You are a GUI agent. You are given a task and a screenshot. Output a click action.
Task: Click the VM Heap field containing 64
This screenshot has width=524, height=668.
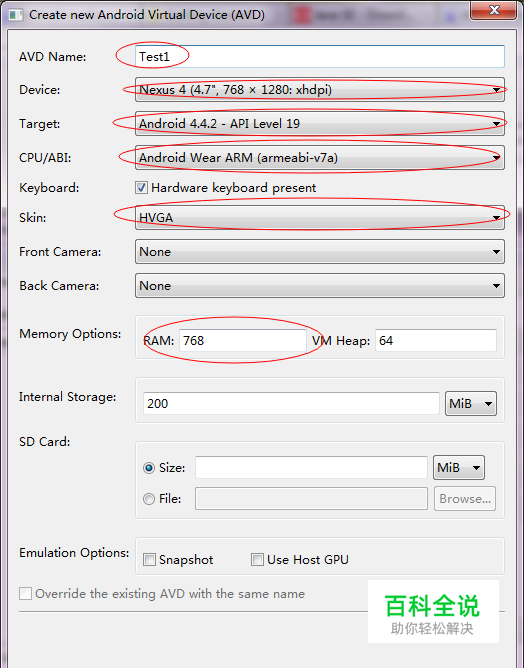pos(436,340)
